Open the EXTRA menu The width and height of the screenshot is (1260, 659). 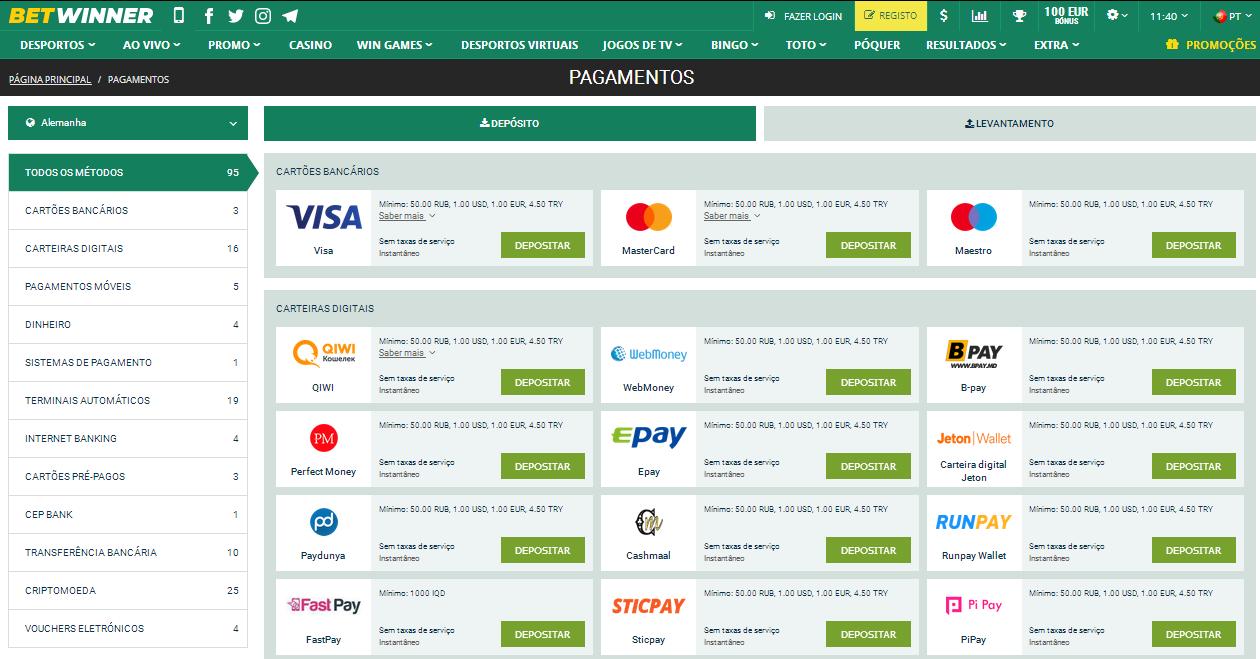pos(1057,45)
